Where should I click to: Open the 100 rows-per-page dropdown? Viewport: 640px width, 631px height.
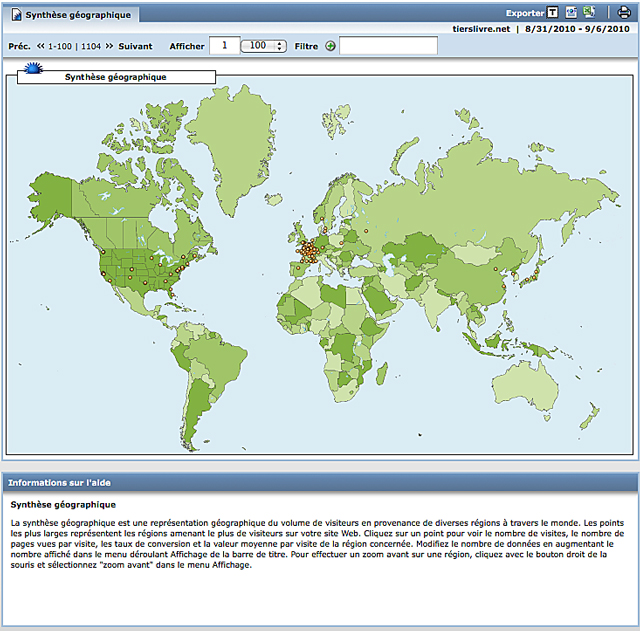tap(265, 46)
